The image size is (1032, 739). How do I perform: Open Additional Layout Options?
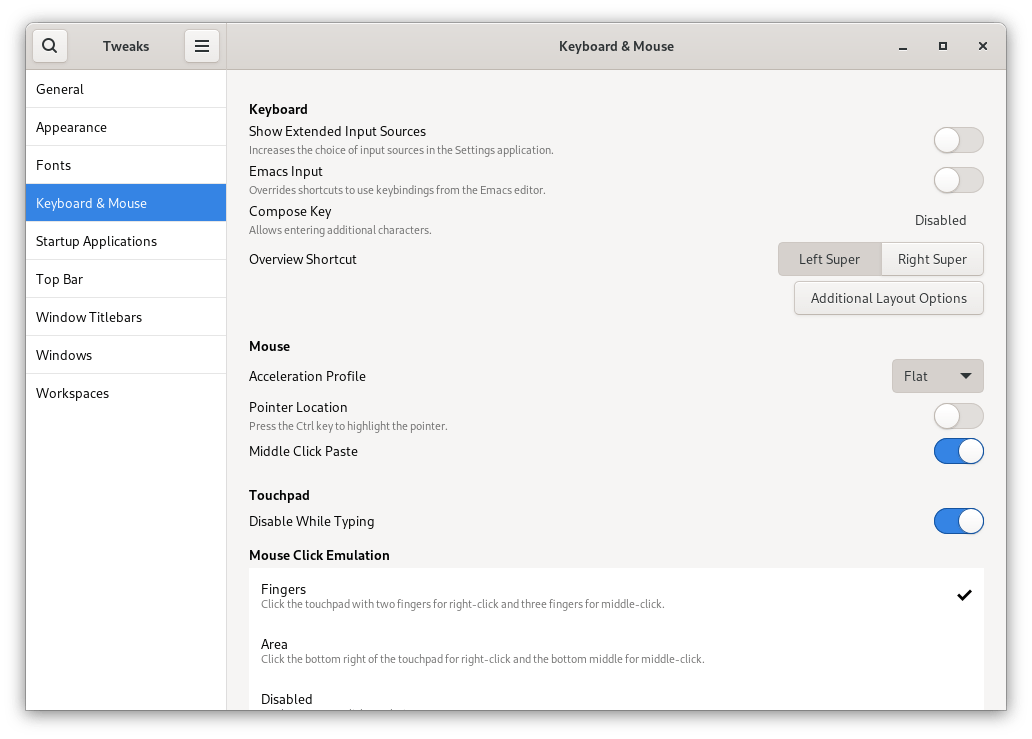pyautogui.click(x=888, y=298)
